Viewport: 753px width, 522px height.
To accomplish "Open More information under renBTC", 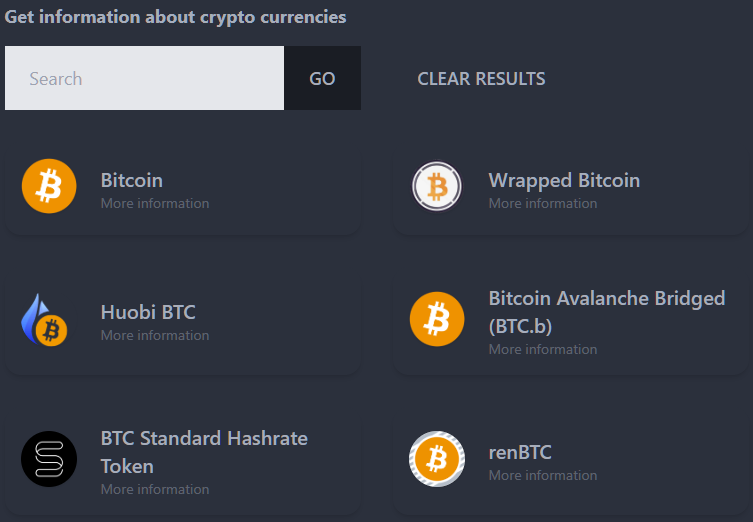I will tap(543, 475).
